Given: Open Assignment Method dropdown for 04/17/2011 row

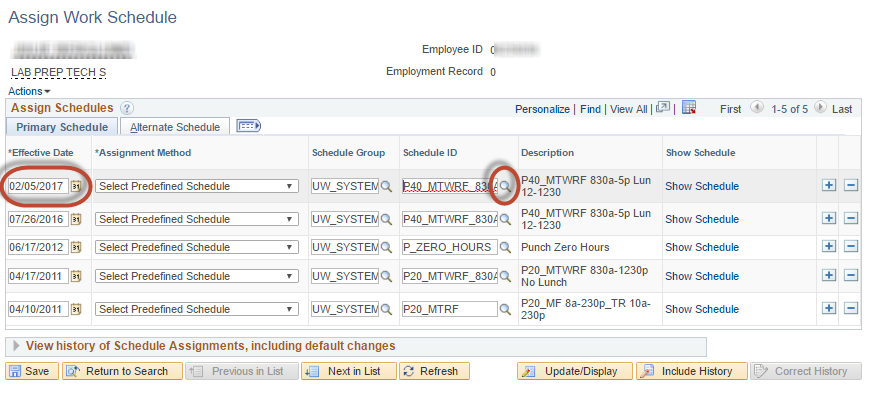Looking at the screenshot, I should tap(197, 276).
